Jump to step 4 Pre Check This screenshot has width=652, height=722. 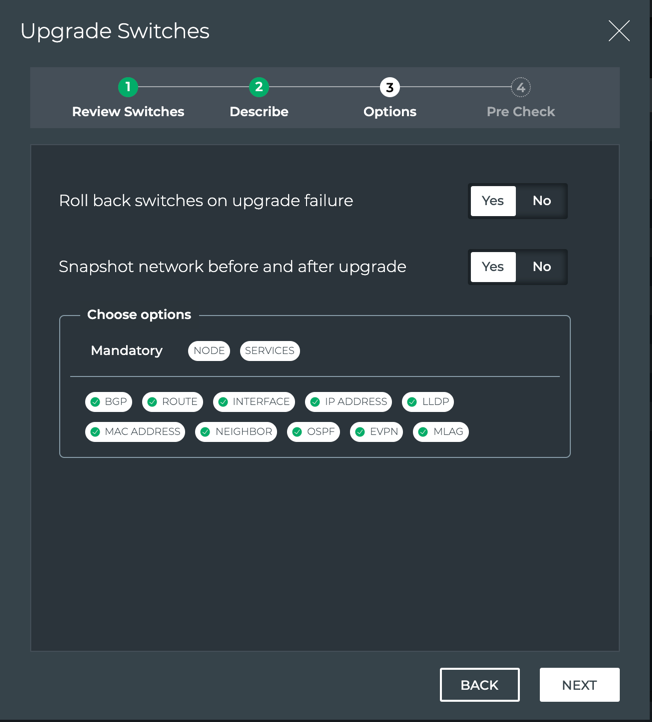520,88
